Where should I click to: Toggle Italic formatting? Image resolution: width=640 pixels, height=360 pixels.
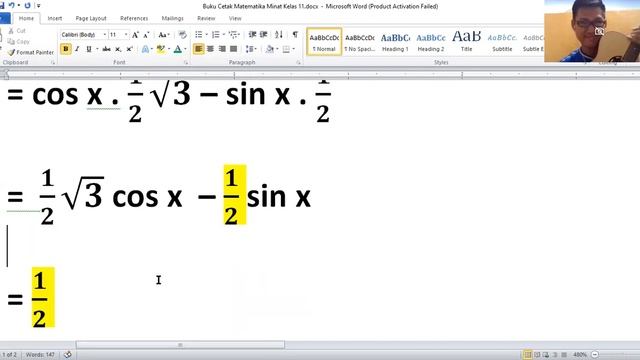coord(77,49)
